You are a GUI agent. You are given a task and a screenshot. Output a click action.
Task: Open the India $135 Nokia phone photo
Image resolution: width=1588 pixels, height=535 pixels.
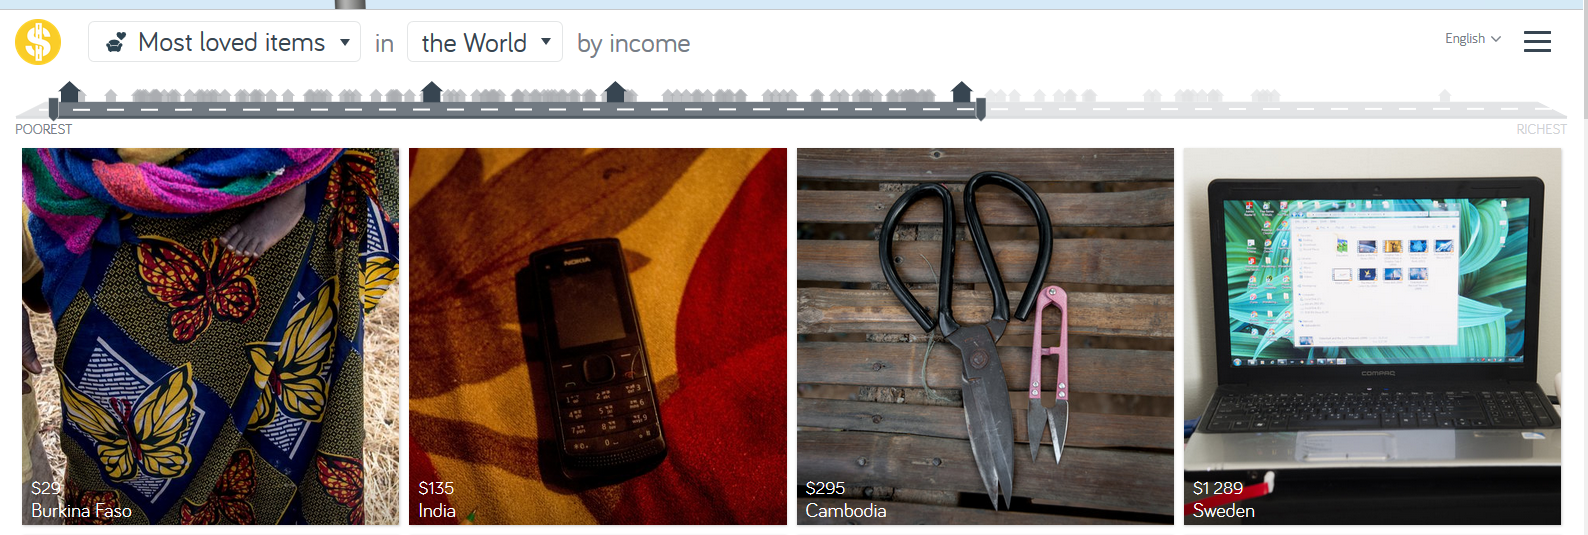pos(598,336)
